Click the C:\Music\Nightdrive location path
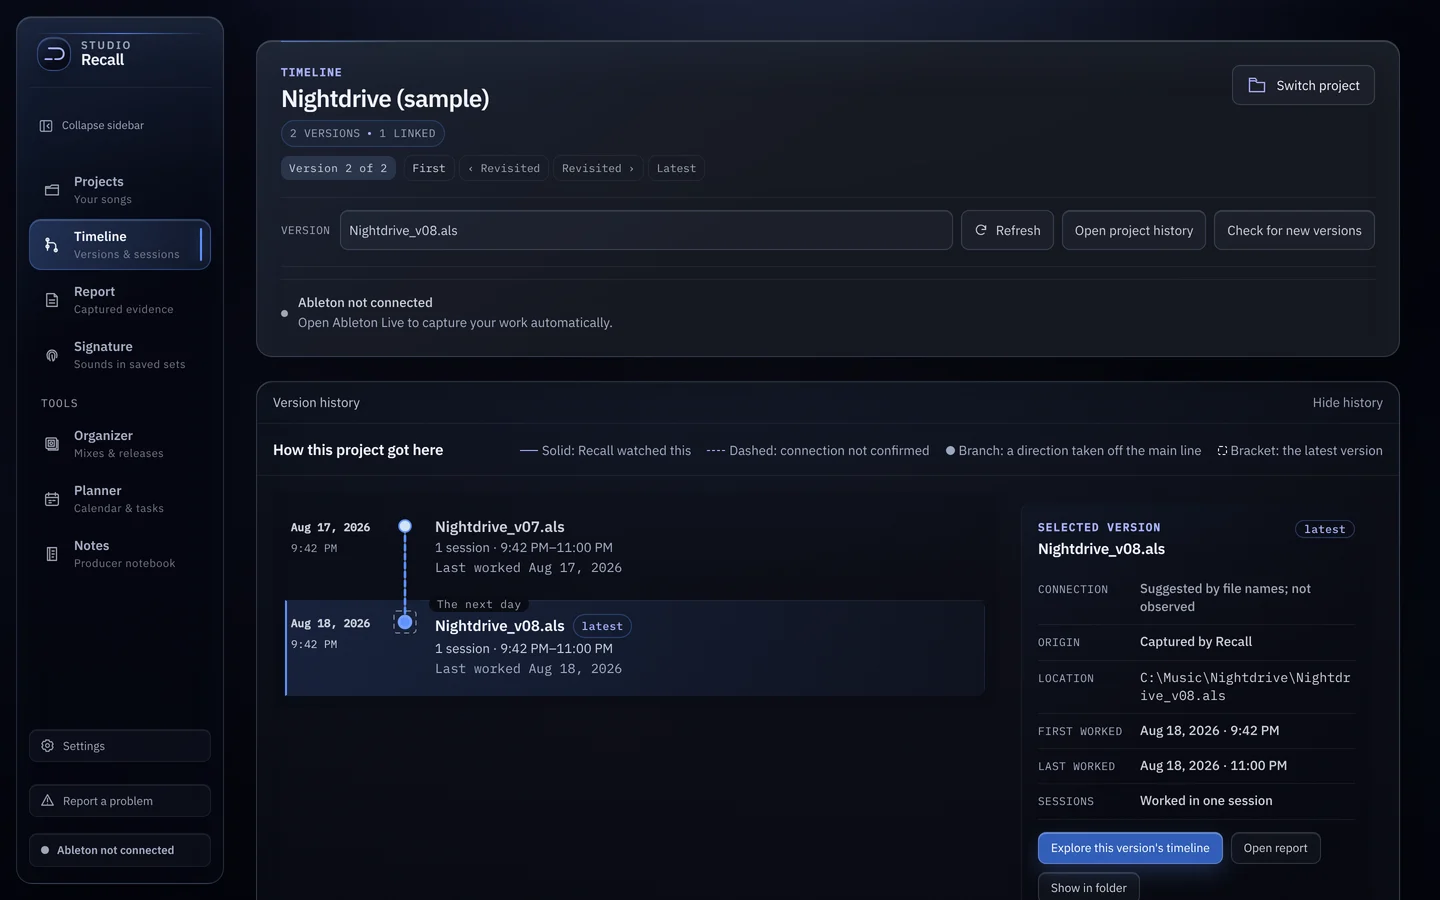 tap(1245, 687)
